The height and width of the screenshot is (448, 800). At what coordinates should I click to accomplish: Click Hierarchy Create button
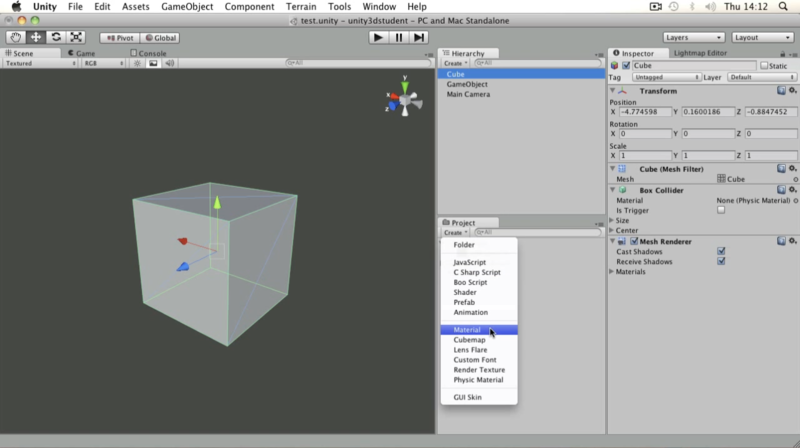[x=455, y=63]
